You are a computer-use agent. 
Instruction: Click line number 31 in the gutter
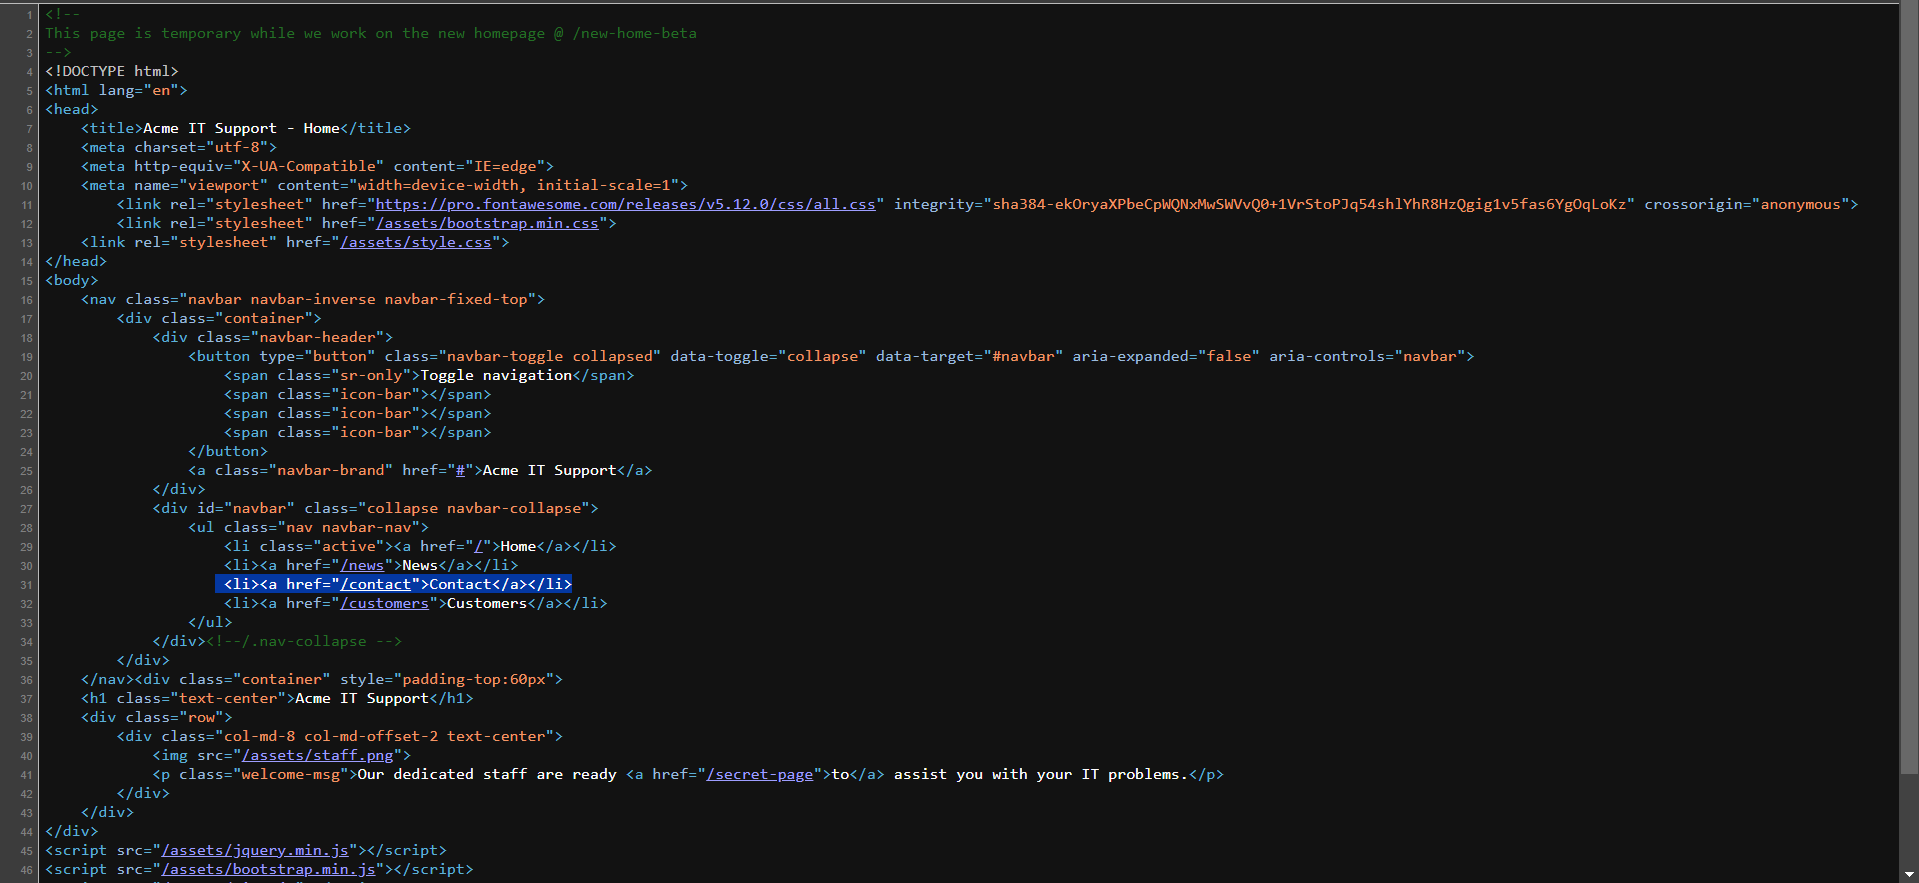[x=26, y=585]
